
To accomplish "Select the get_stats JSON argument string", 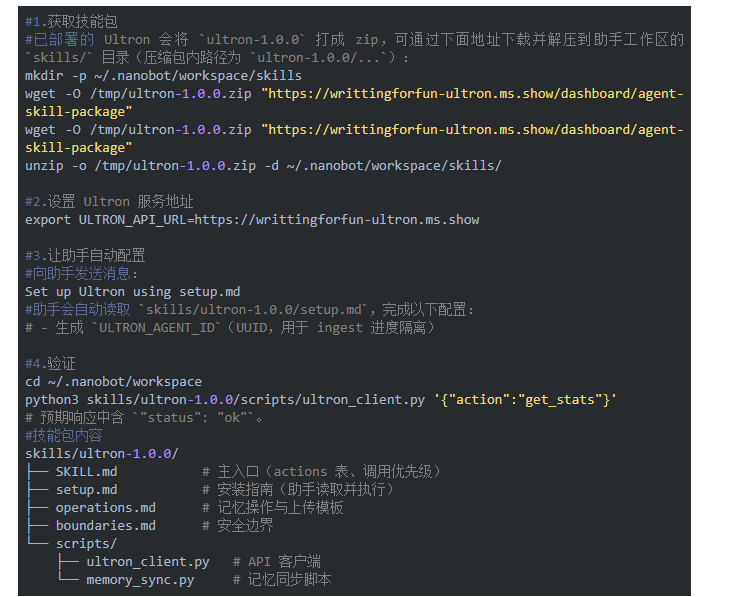I will 525,399.
